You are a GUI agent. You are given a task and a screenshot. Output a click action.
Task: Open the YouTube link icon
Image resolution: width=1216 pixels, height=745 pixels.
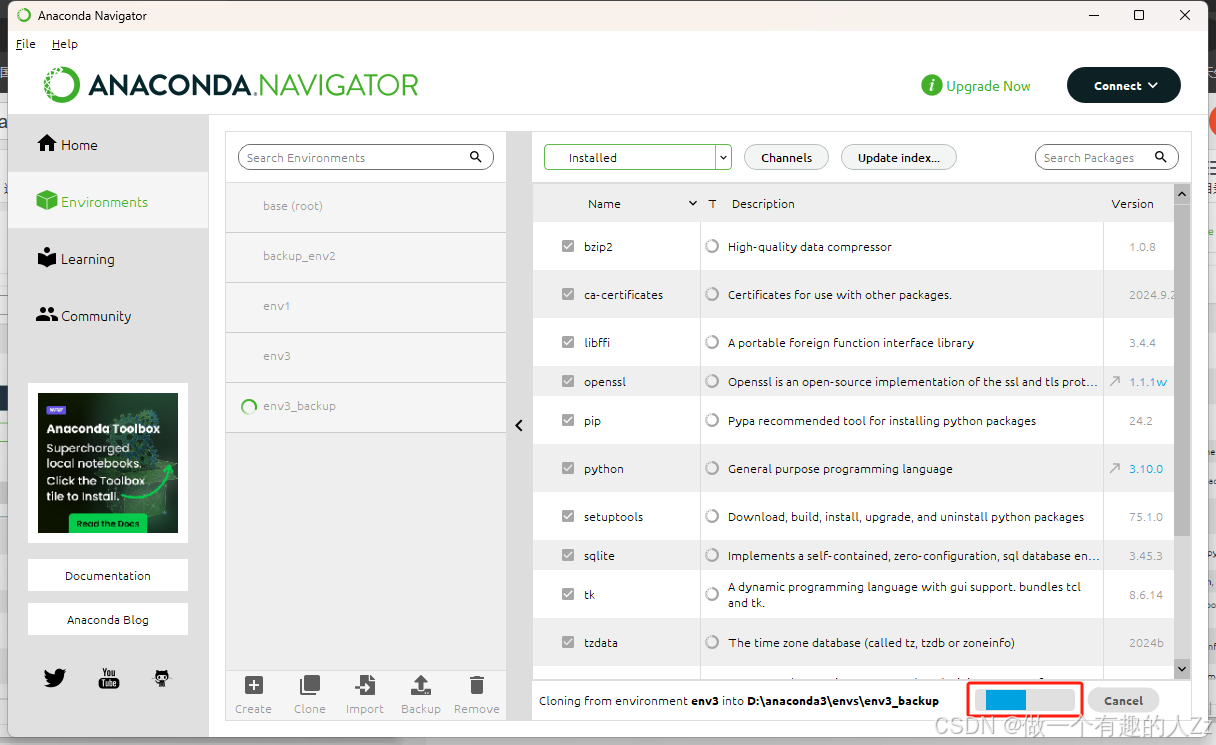coord(109,678)
